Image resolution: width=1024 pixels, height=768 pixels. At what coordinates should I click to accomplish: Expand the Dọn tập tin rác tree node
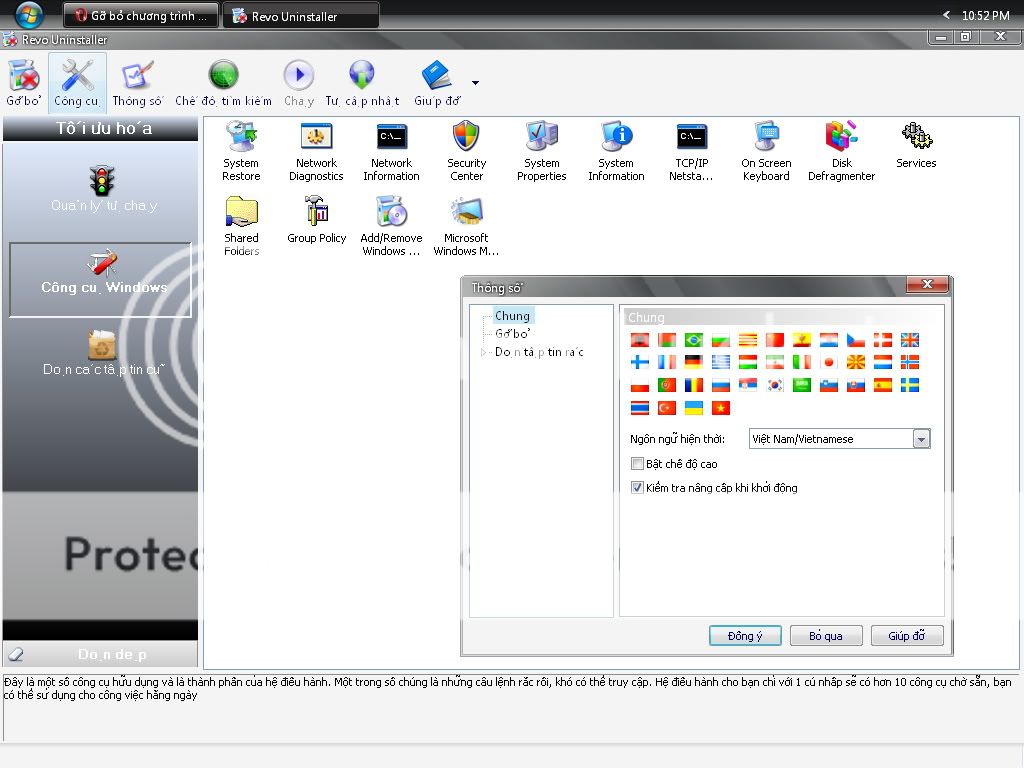[x=484, y=352]
